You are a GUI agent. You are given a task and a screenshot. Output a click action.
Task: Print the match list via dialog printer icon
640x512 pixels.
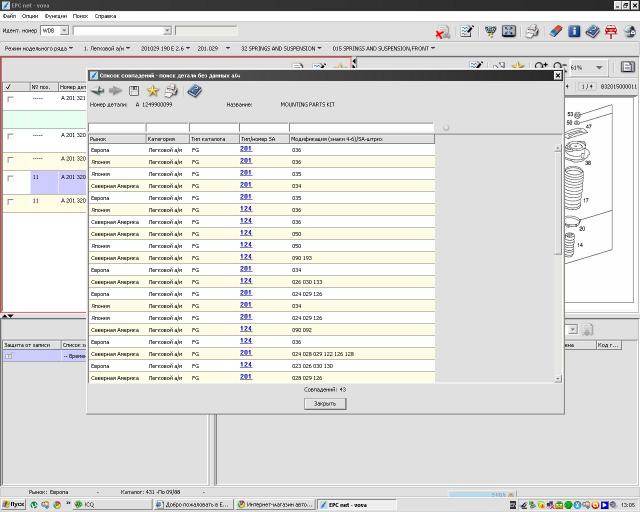pos(171,91)
